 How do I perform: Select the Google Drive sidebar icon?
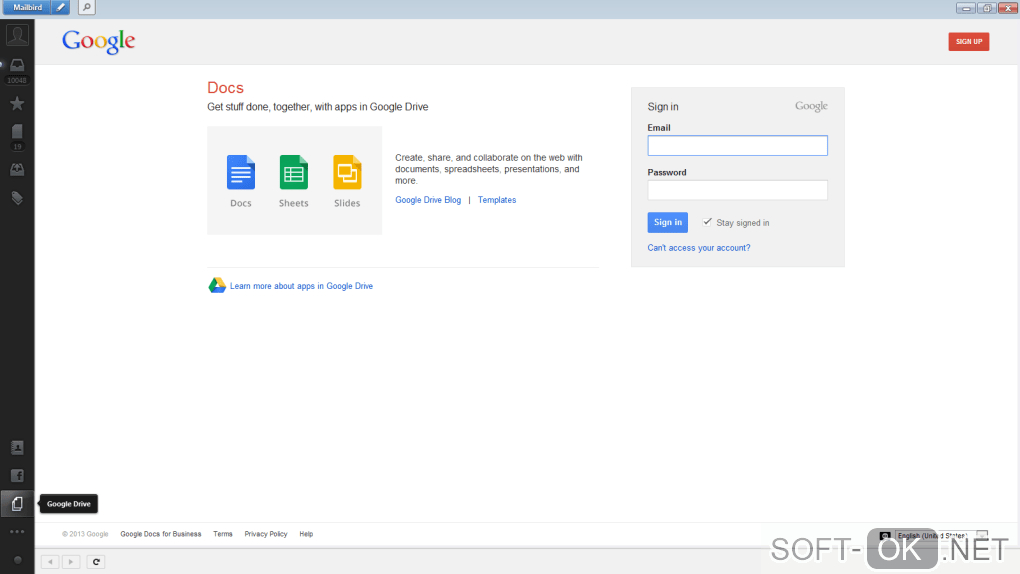[x=18, y=504]
